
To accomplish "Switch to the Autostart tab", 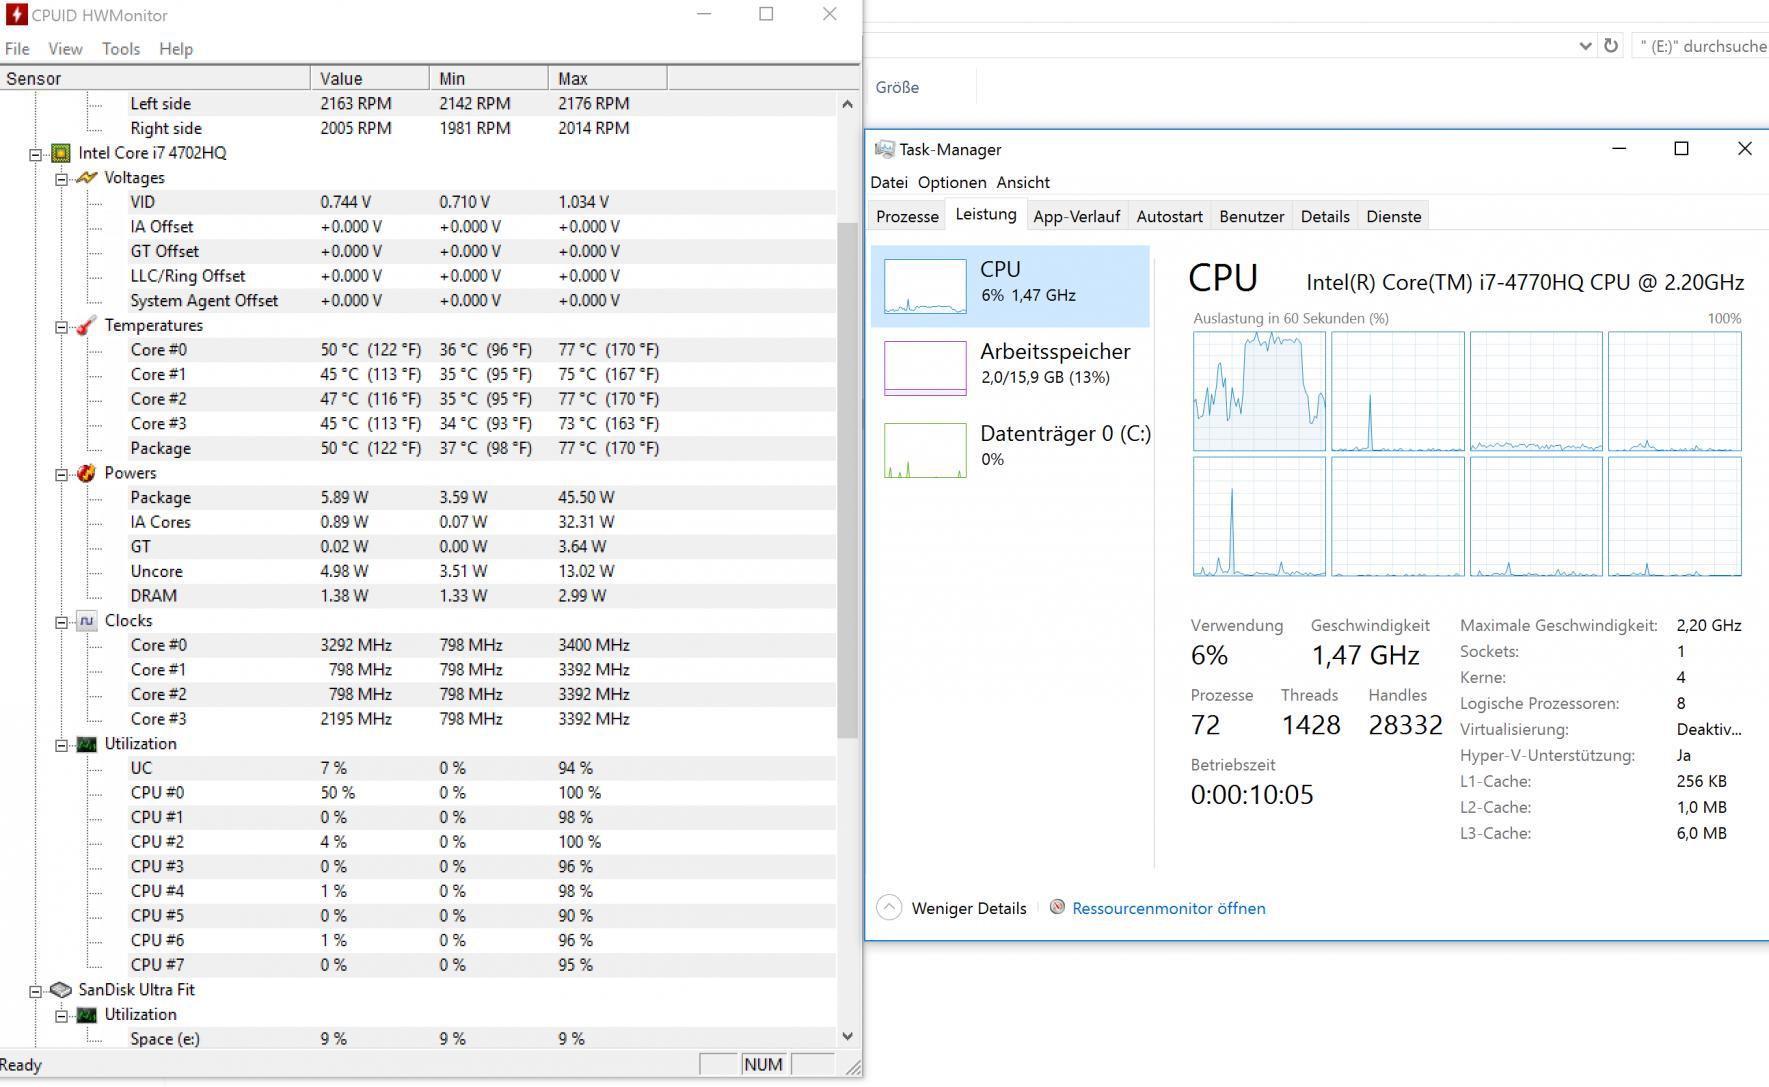I will tap(1169, 217).
